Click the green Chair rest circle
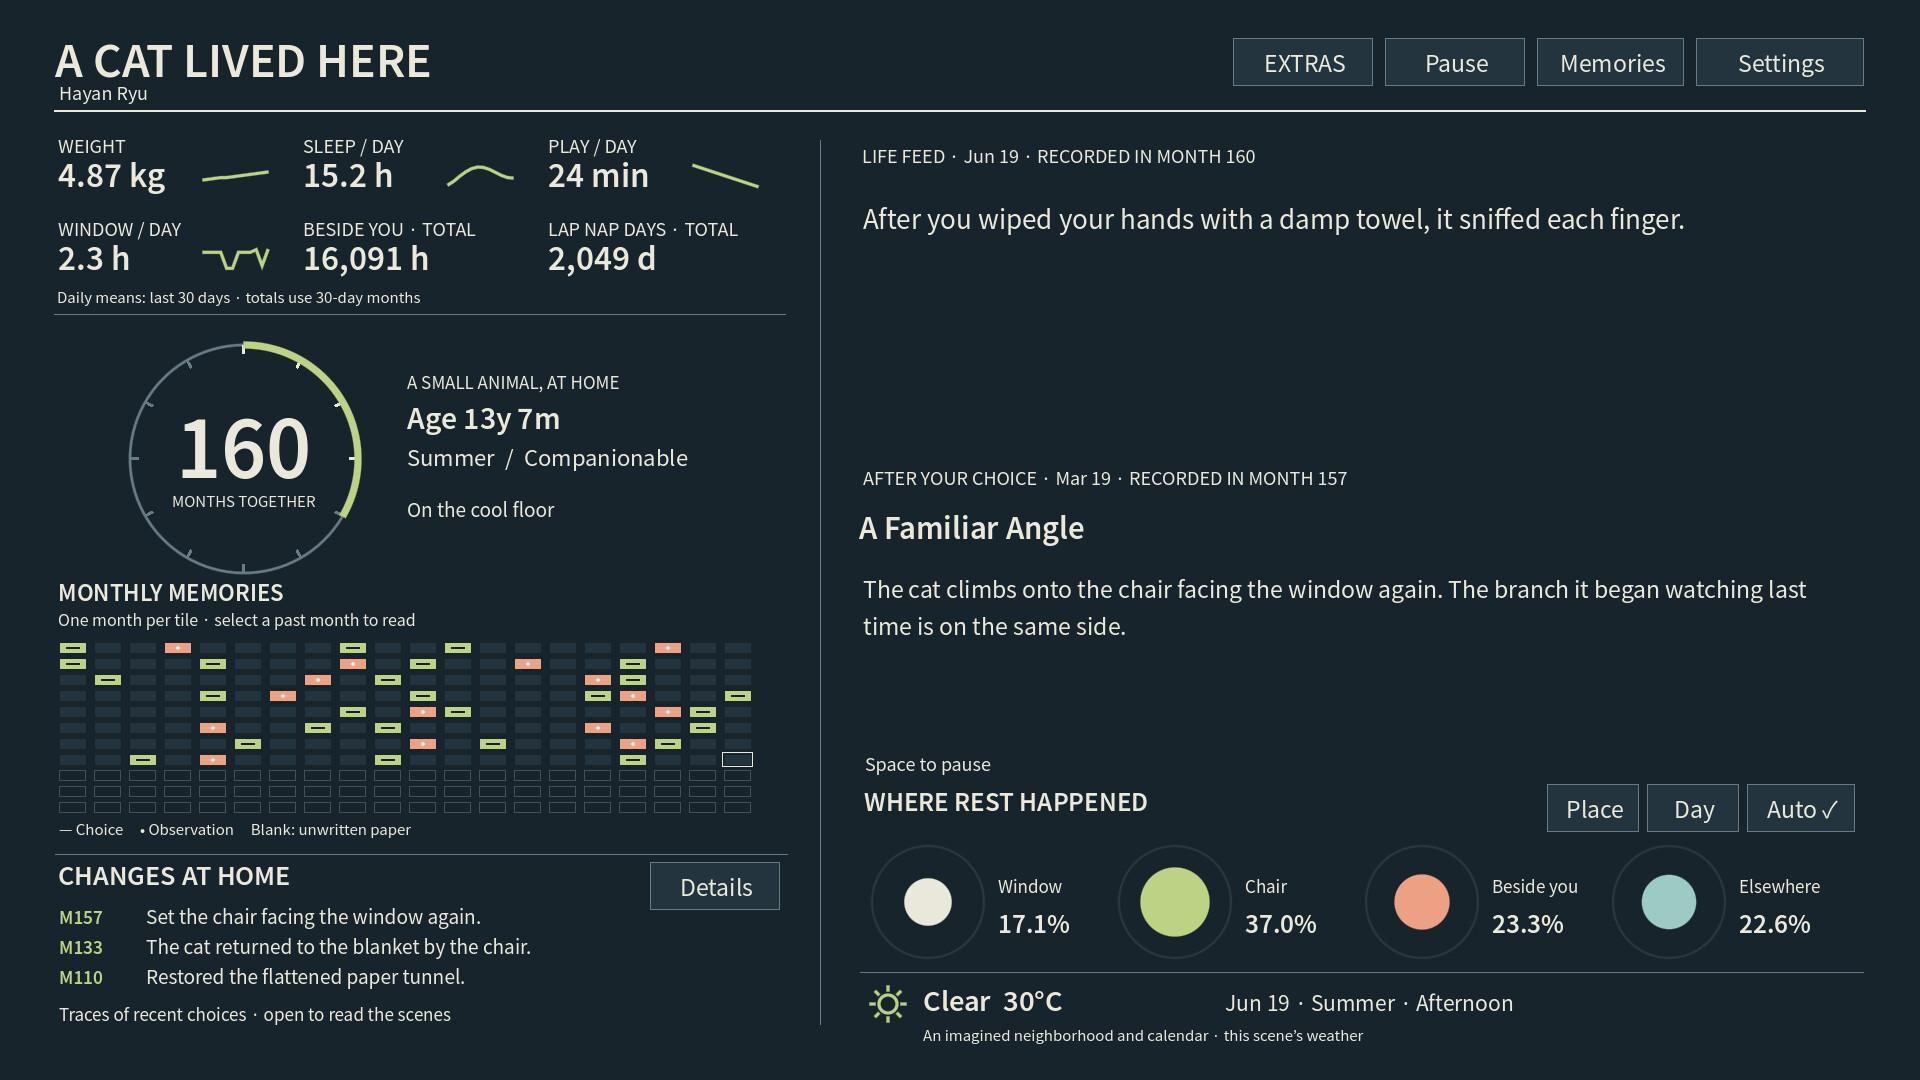 (x=1175, y=902)
